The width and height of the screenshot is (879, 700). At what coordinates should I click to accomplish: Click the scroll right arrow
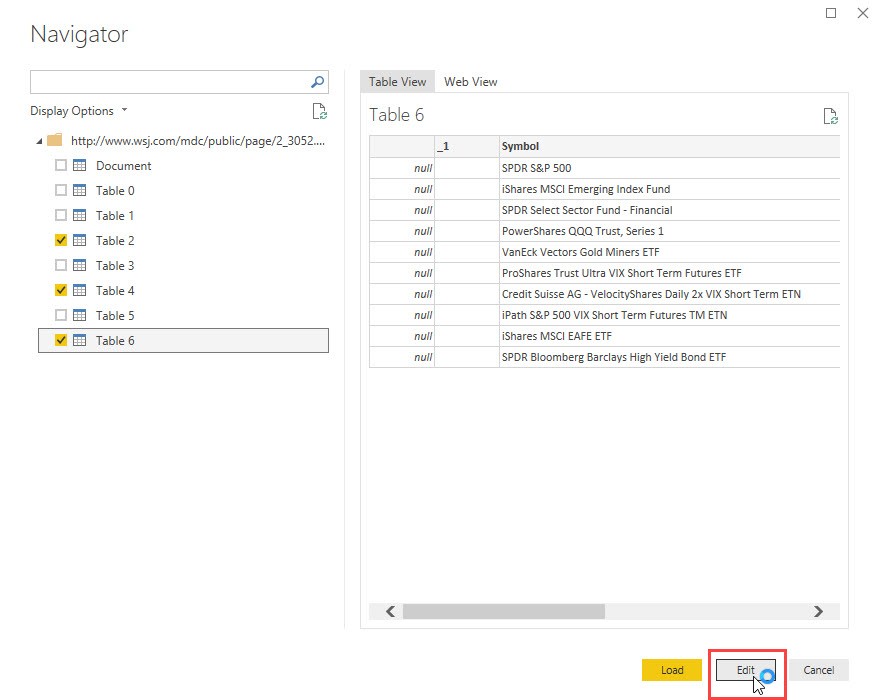(x=818, y=611)
